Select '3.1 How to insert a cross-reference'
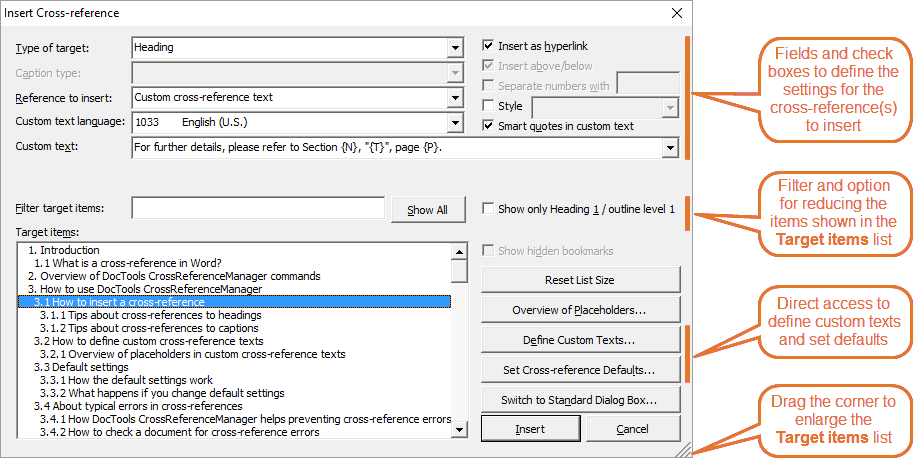 (x=234, y=302)
